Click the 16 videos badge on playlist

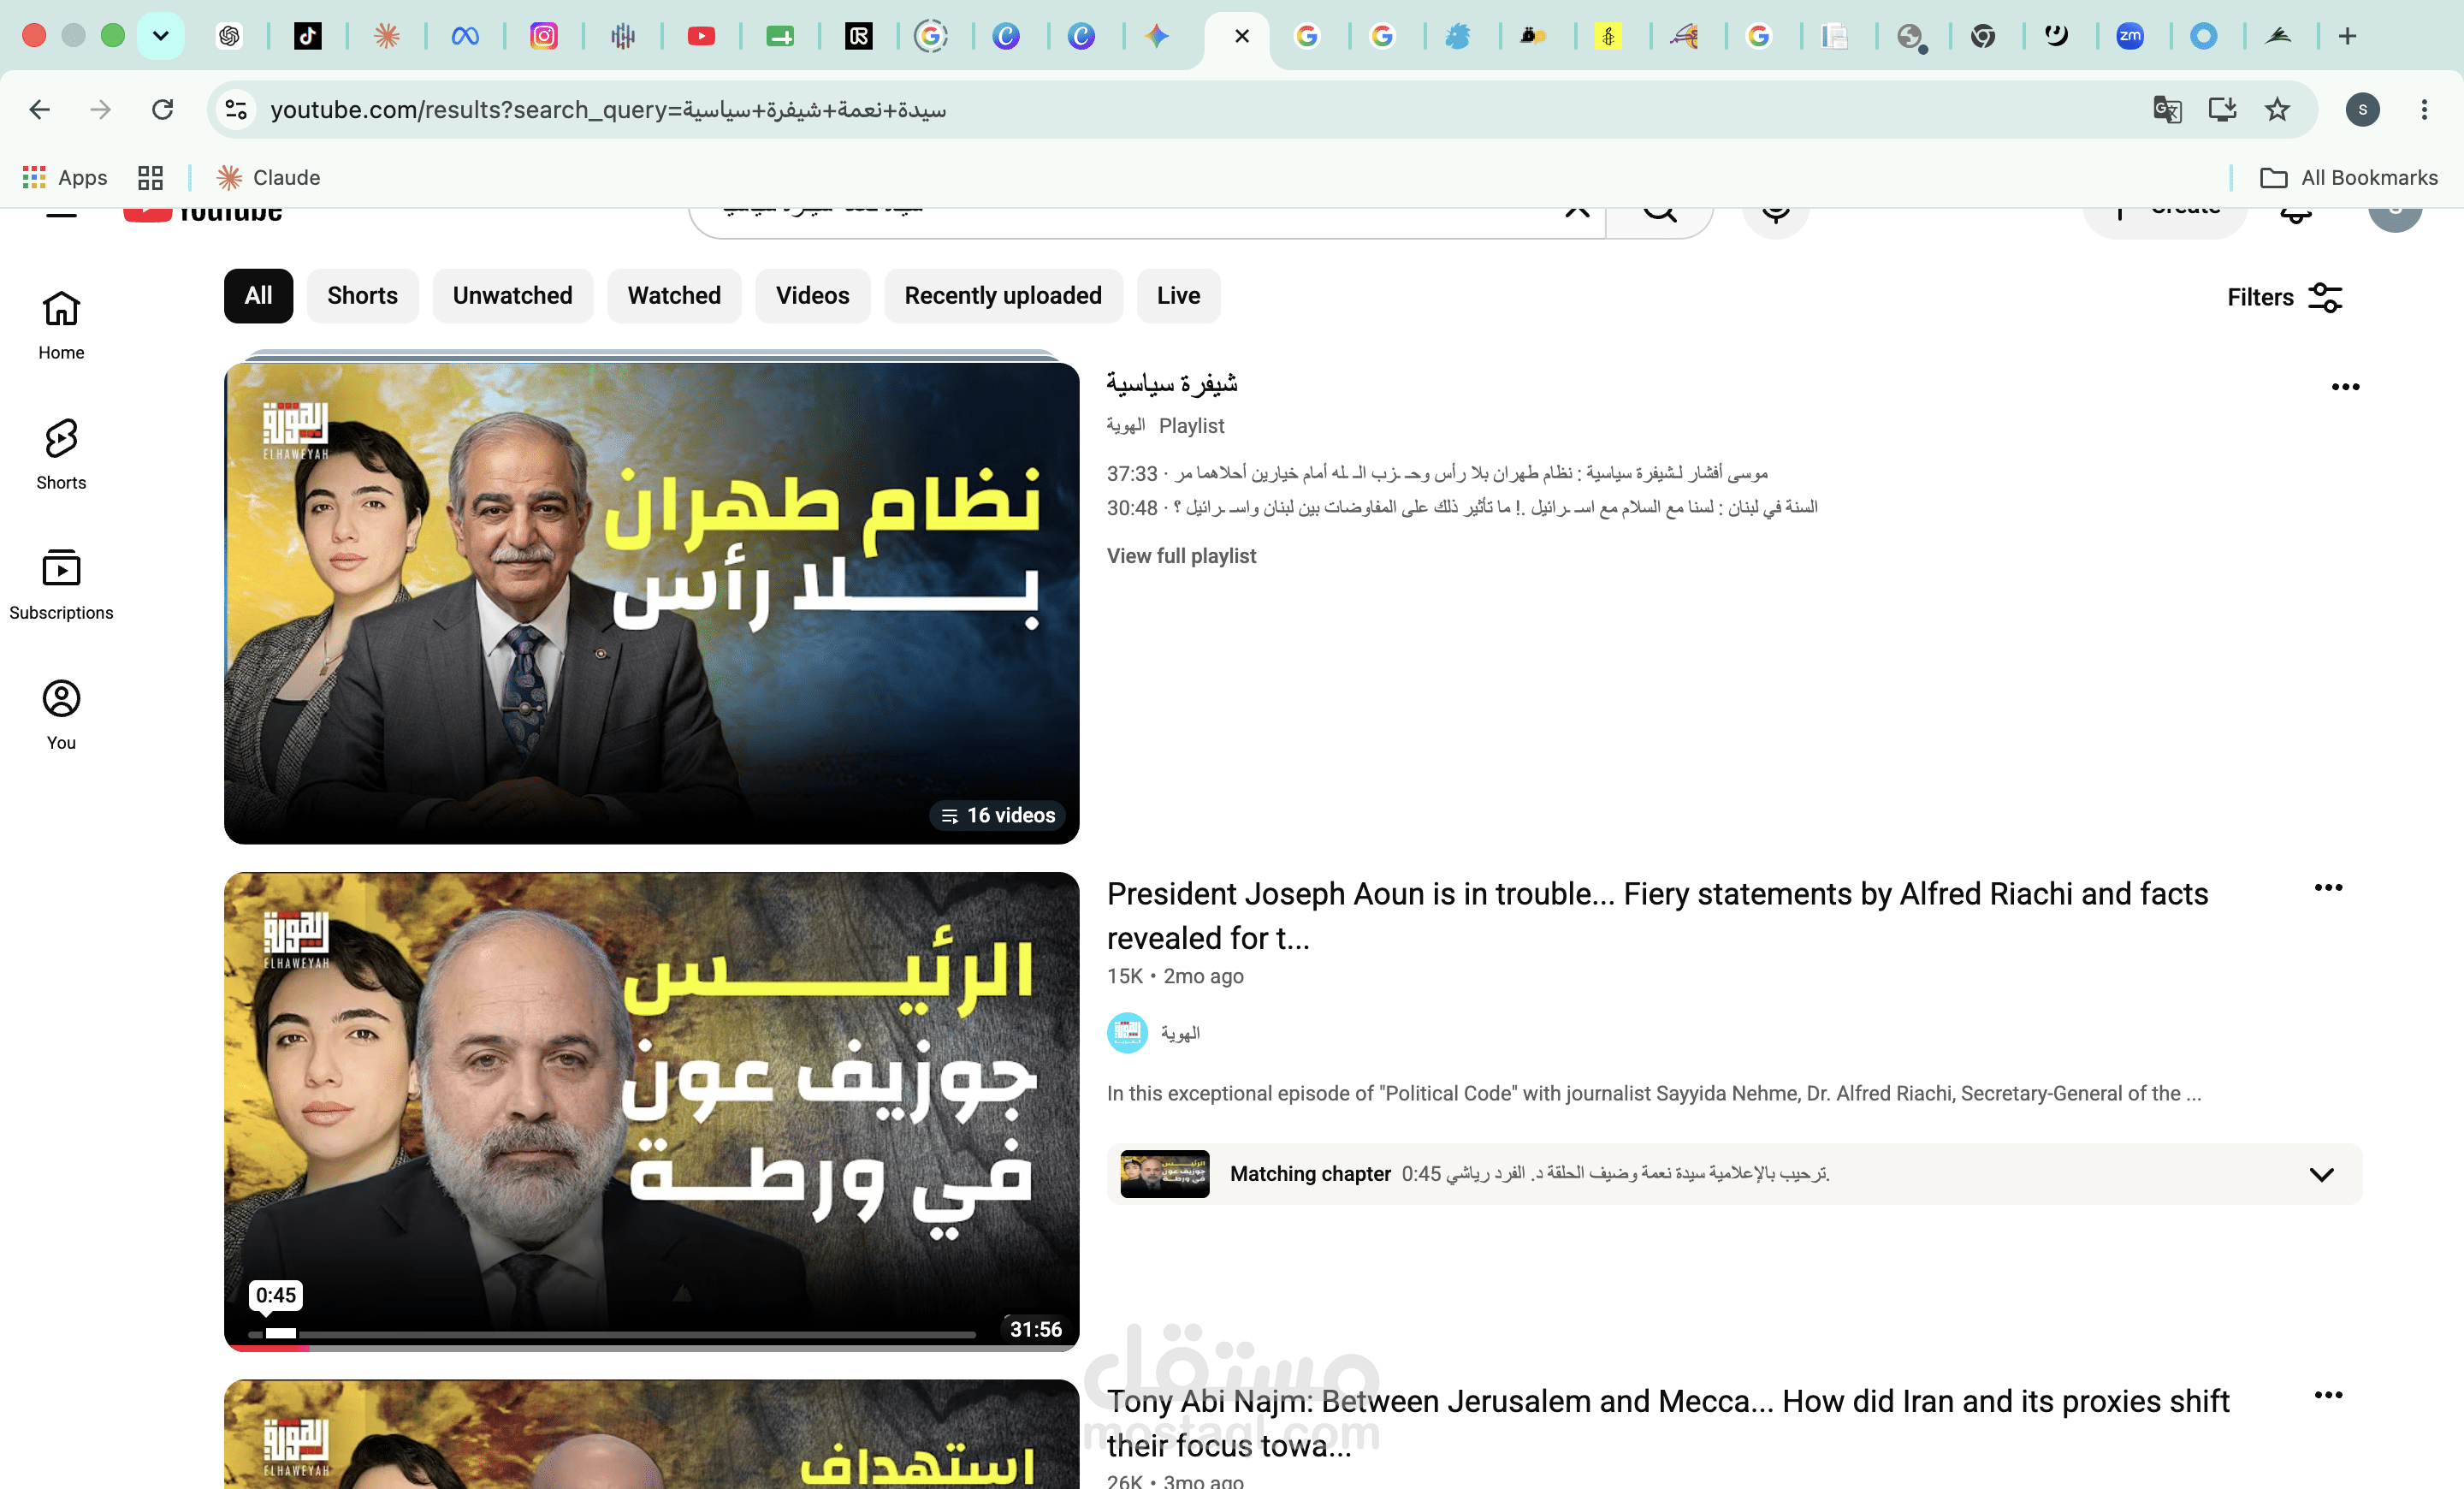pos(998,815)
